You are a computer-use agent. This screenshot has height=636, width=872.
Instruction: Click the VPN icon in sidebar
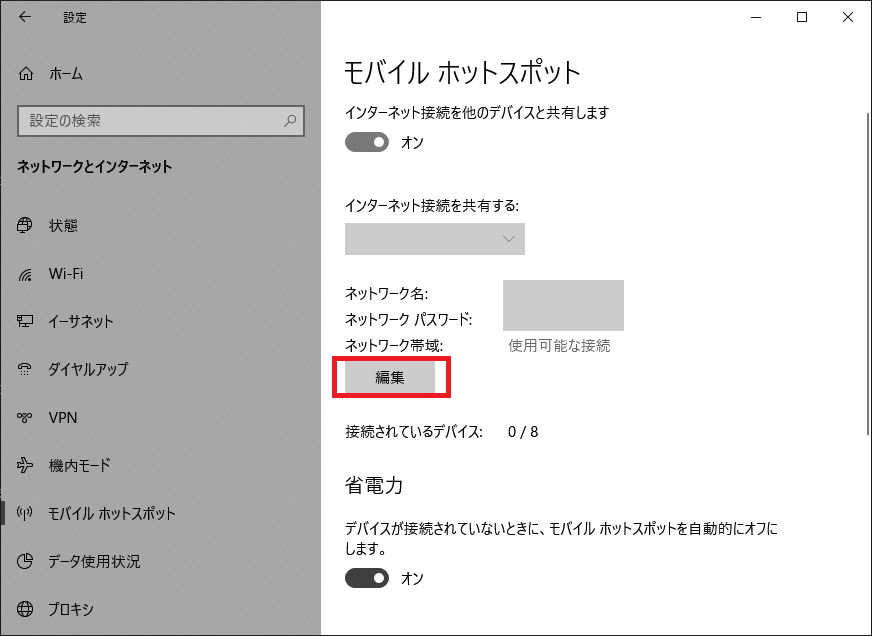(26, 418)
